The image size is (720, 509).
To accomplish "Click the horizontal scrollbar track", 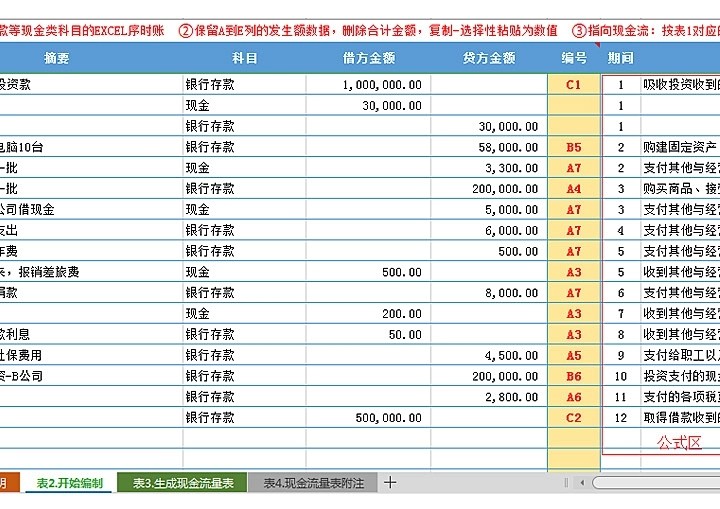I will click(657, 482).
